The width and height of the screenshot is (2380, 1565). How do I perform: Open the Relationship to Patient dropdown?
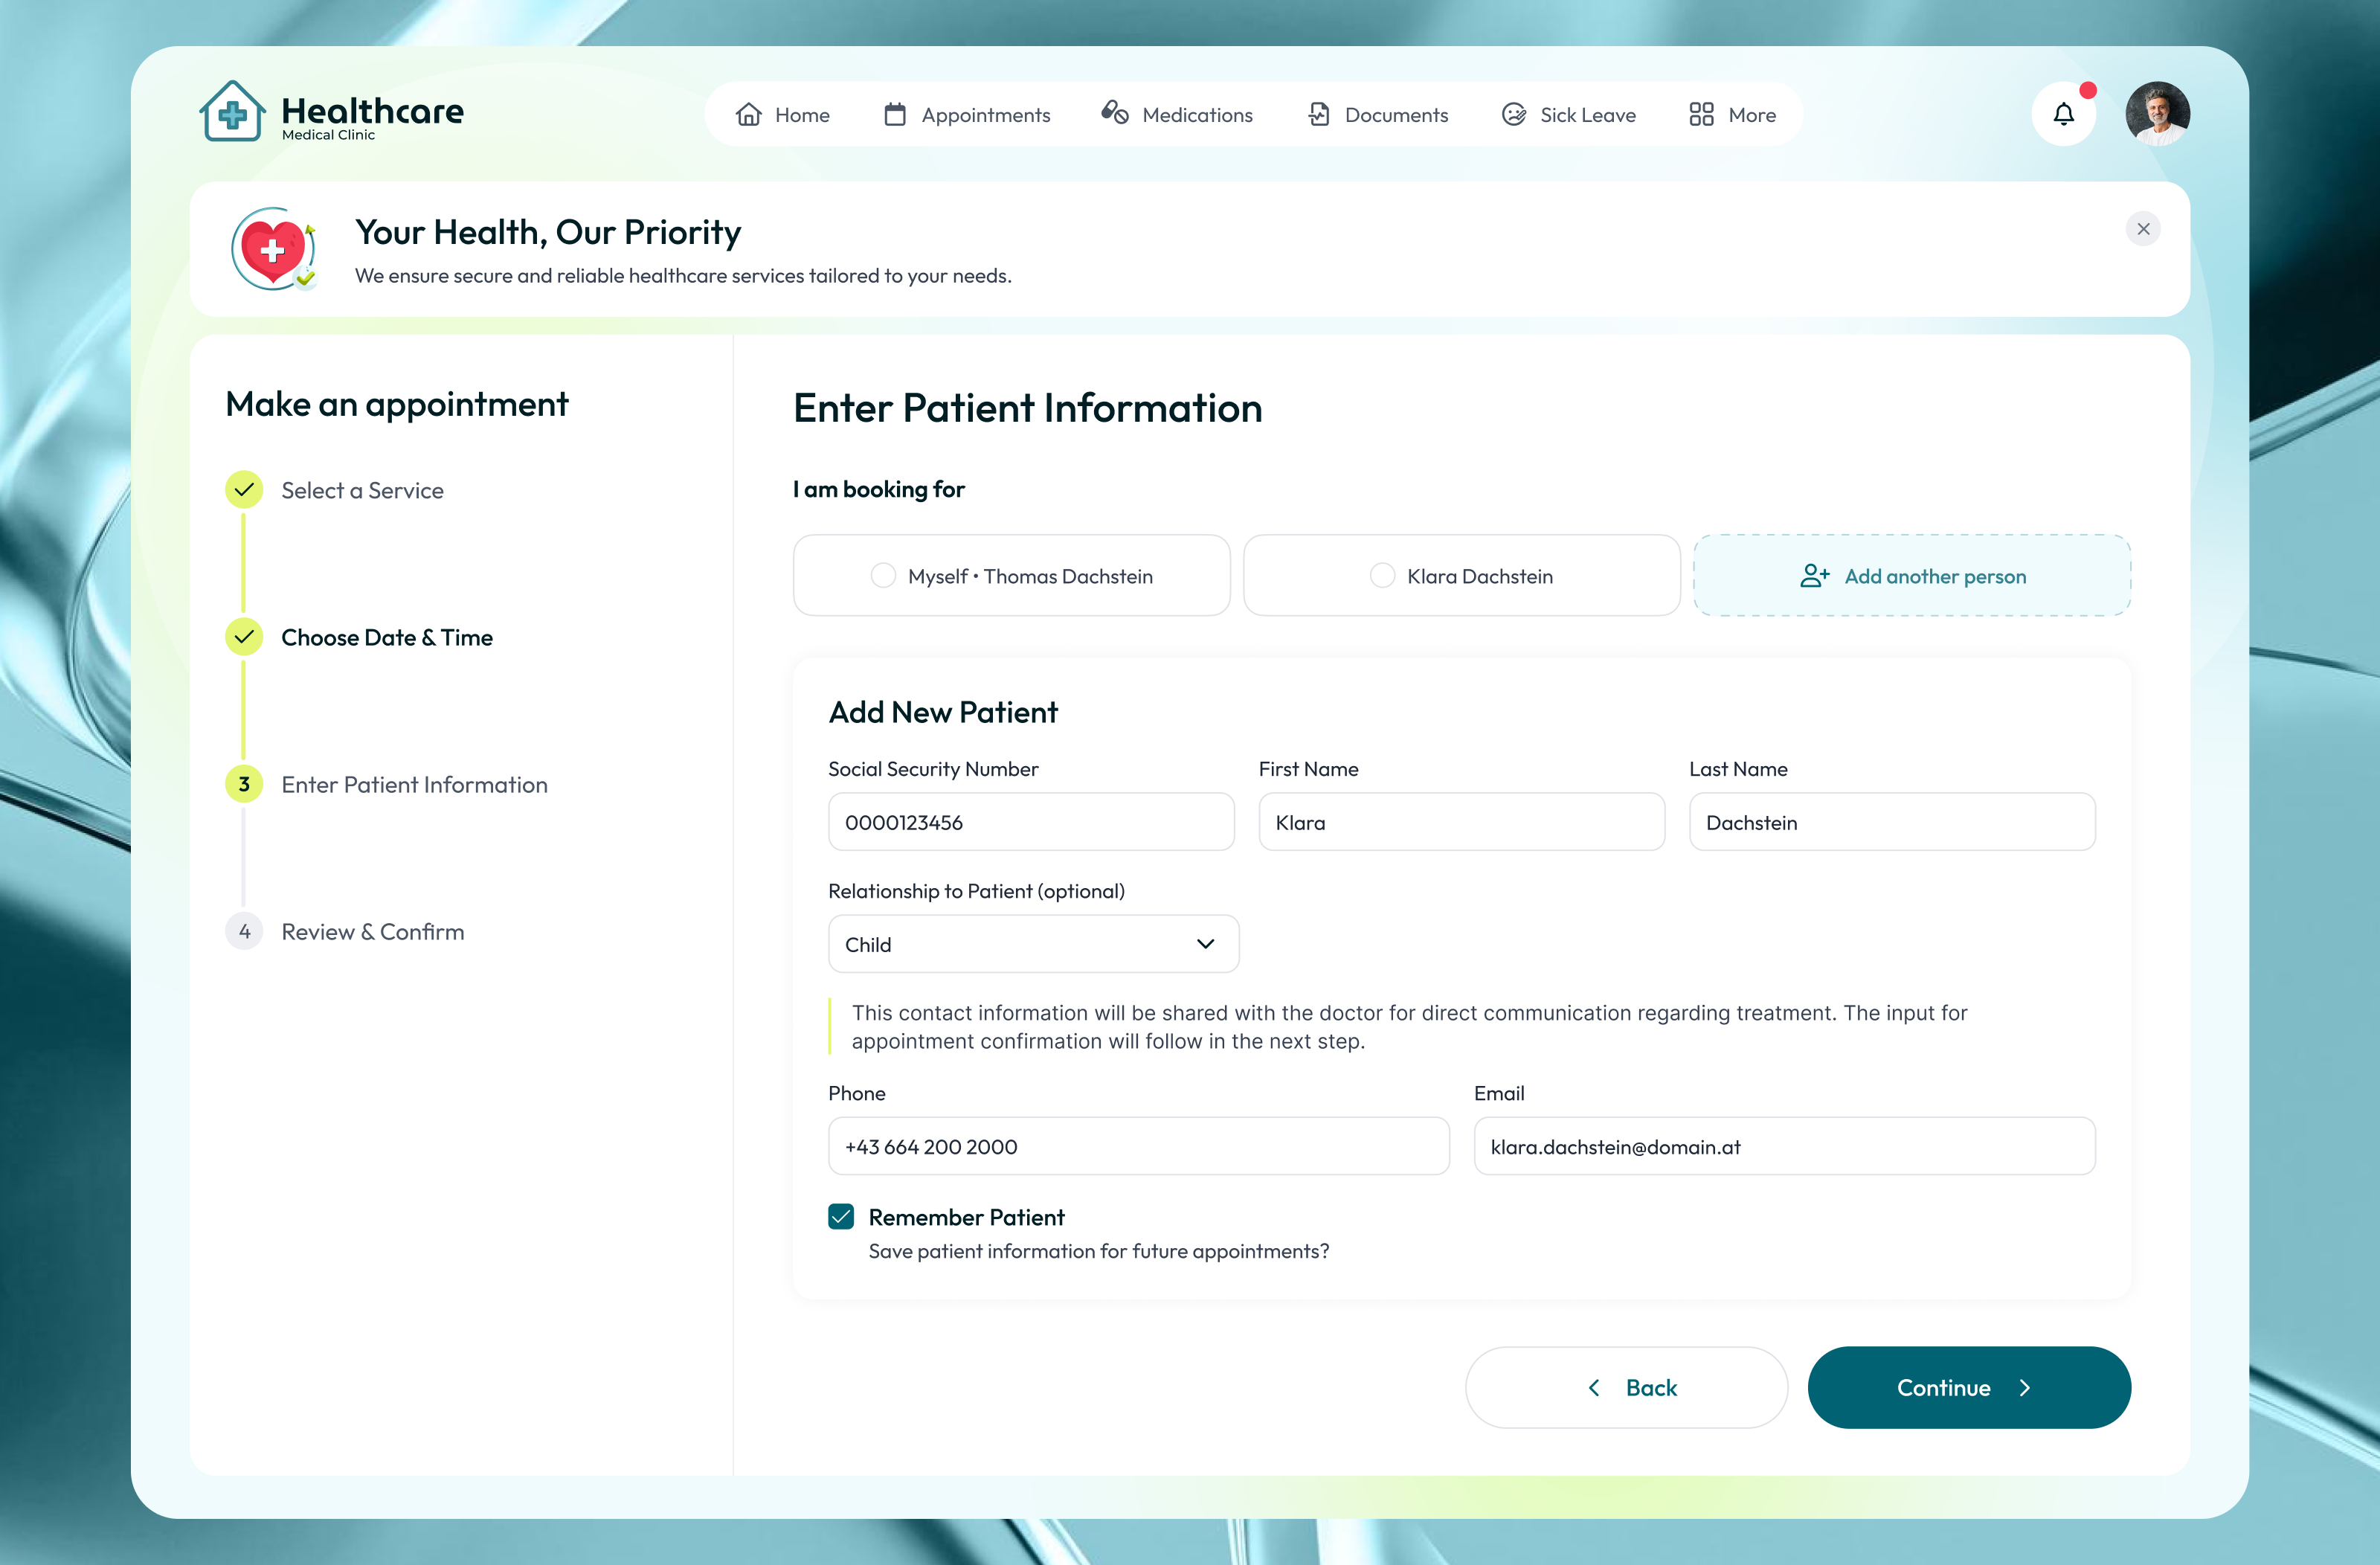[1033, 944]
